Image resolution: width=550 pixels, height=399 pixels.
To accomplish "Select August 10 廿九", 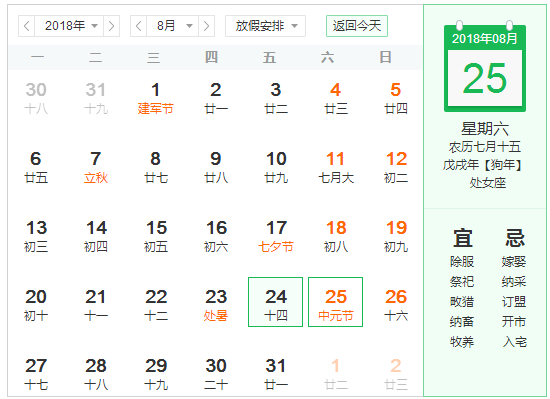I will (x=276, y=167).
